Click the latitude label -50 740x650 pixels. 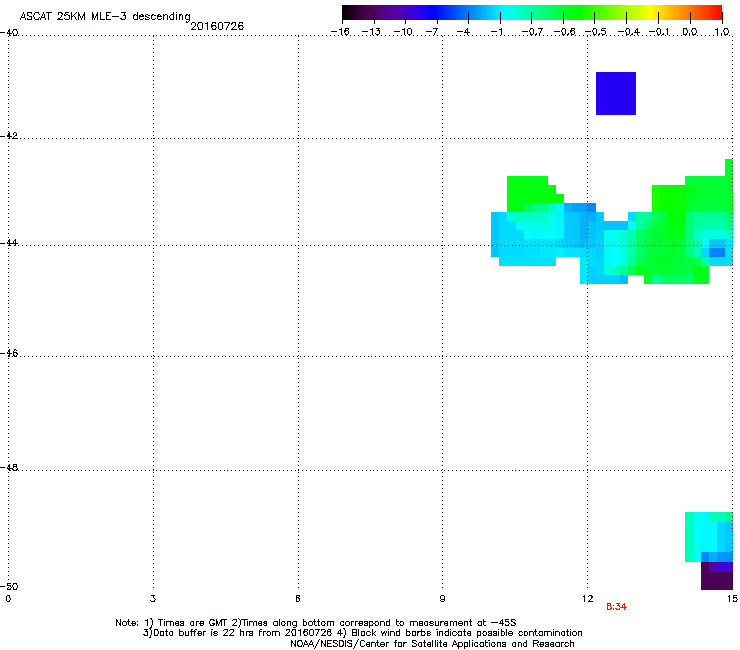point(9,586)
